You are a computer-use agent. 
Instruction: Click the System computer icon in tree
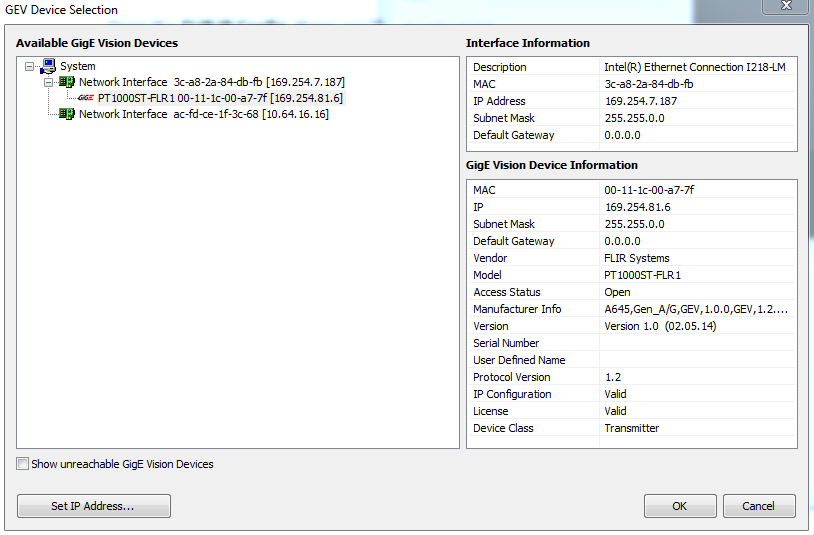pos(48,66)
